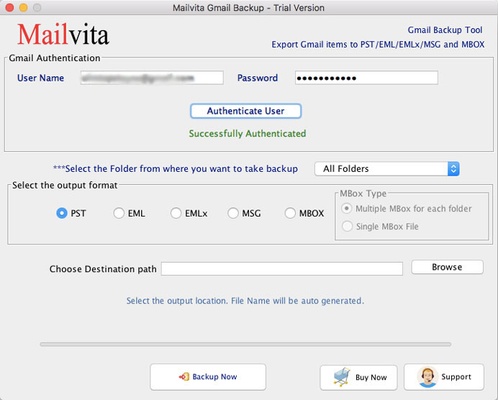Screen dimensions: 498x400
Task: Click the Backup Now button
Action: pos(208,377)
